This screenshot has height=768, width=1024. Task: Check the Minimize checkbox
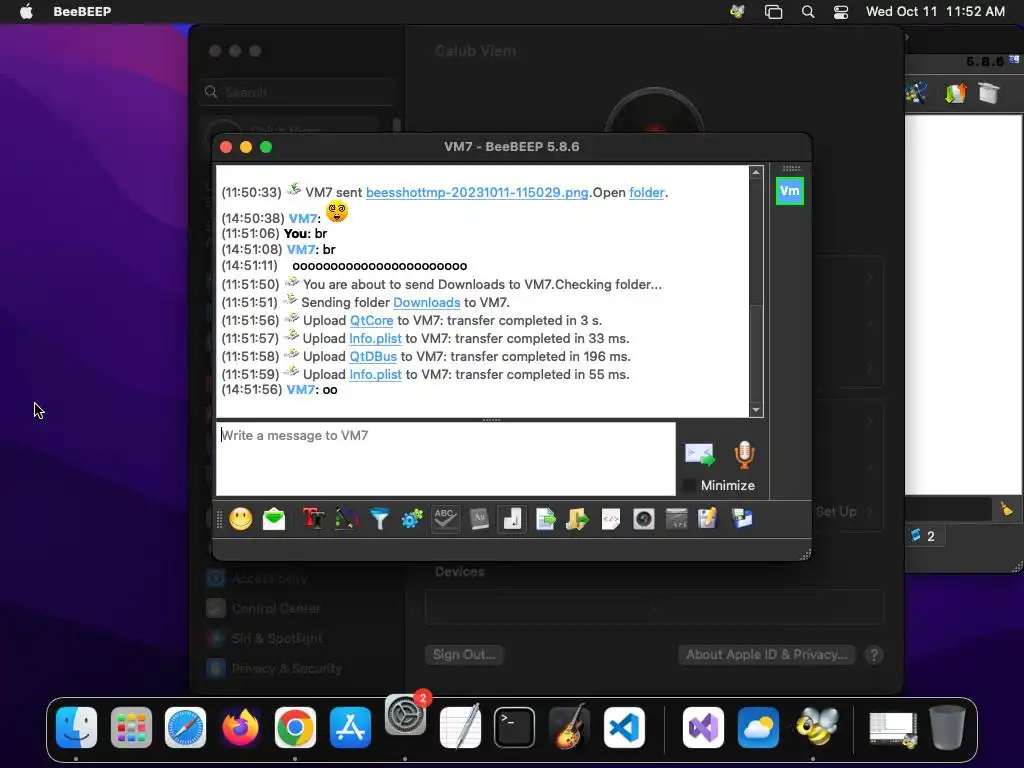688,485
